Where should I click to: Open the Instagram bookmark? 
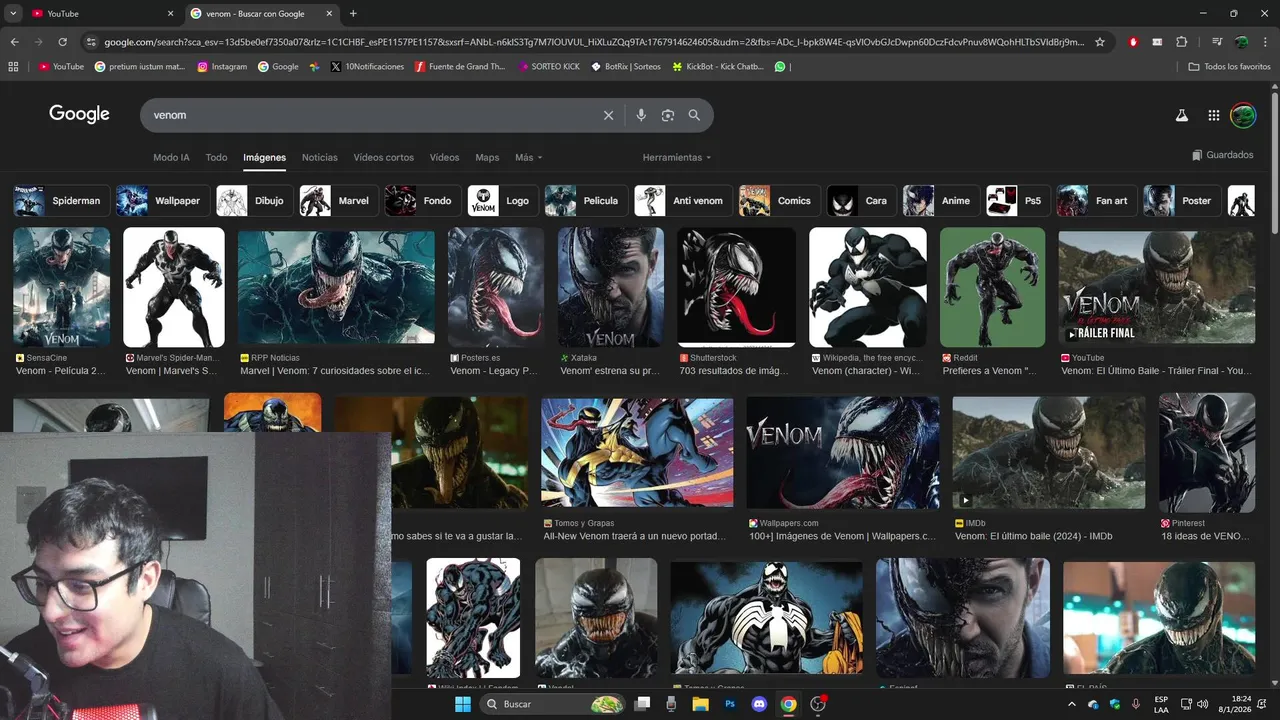222,66
